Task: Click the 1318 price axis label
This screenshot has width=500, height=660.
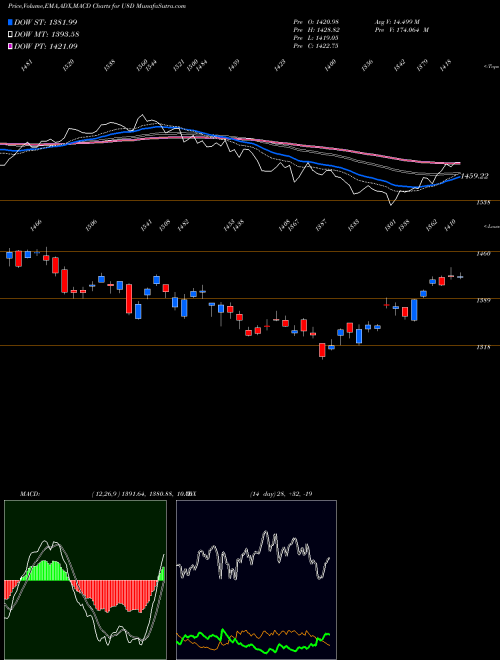Action: click(x=483, y=347)
